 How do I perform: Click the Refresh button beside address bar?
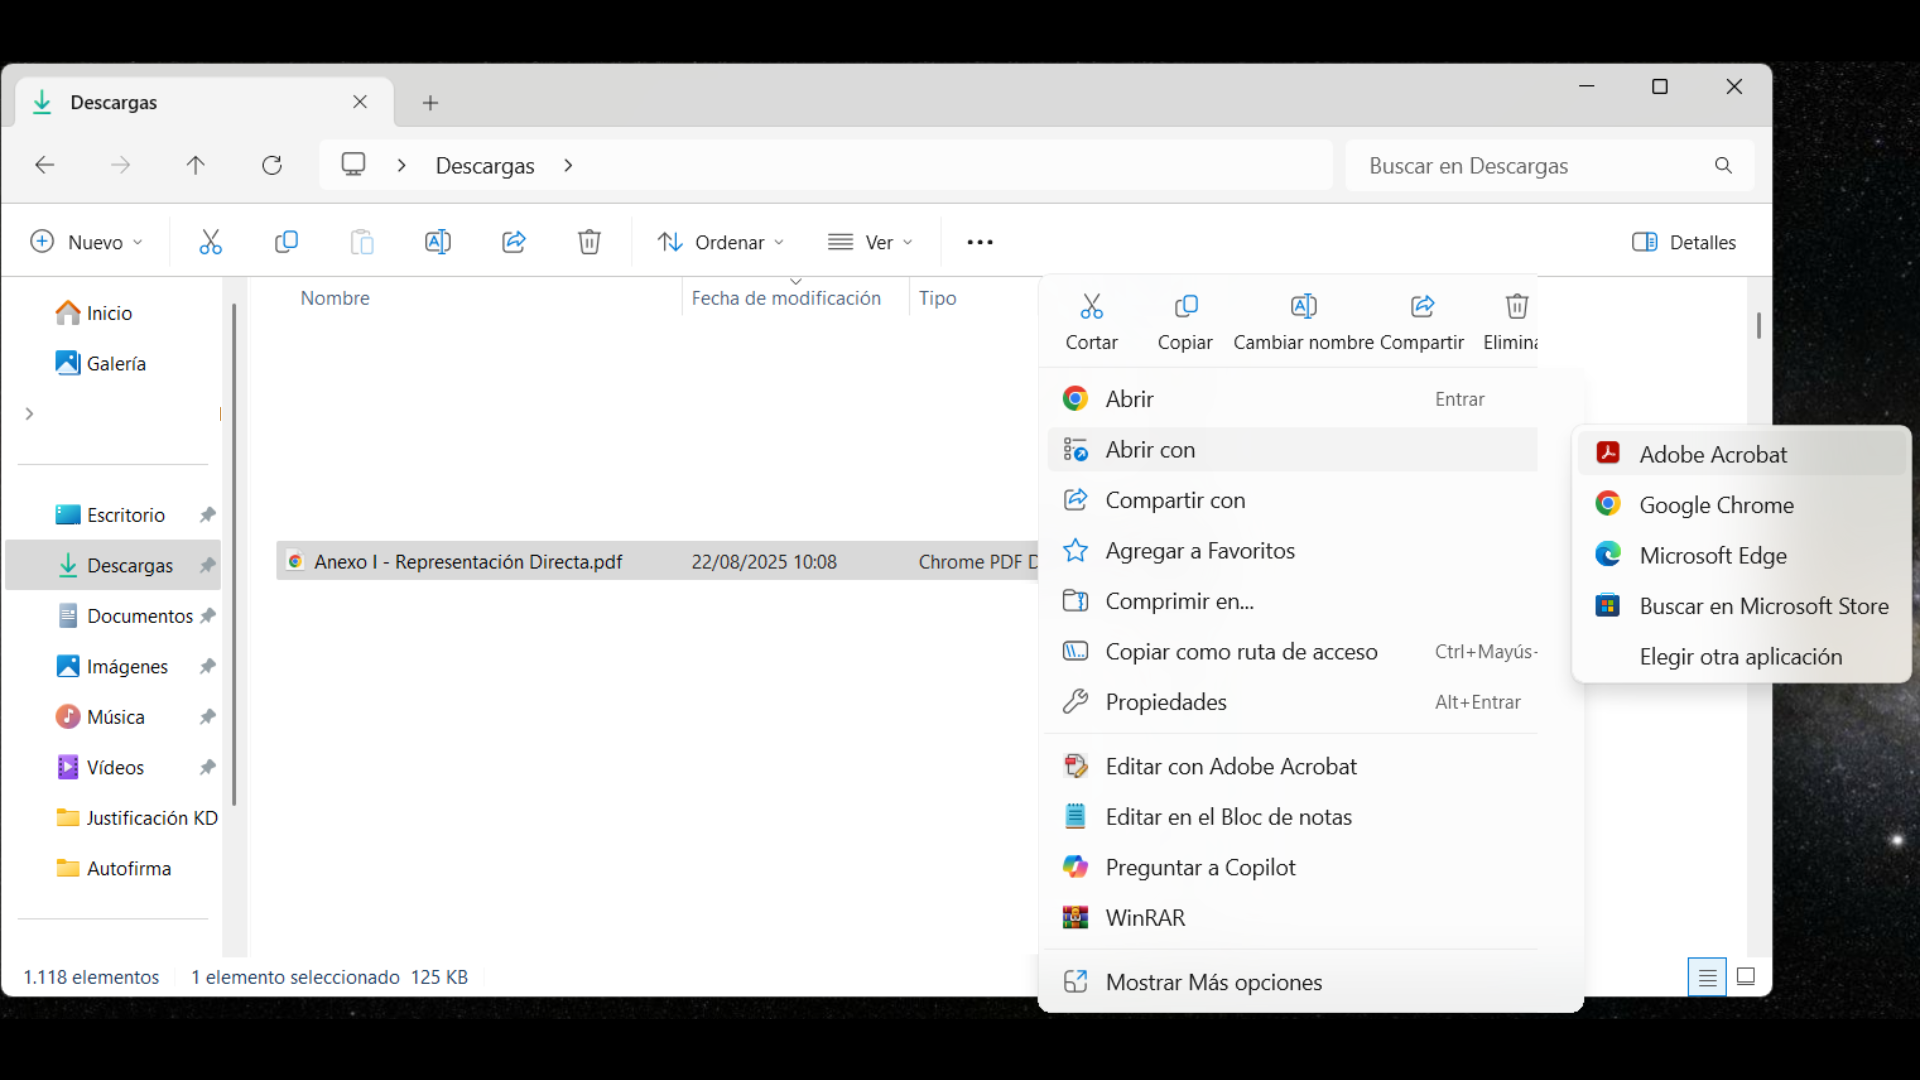coord(272,165)
